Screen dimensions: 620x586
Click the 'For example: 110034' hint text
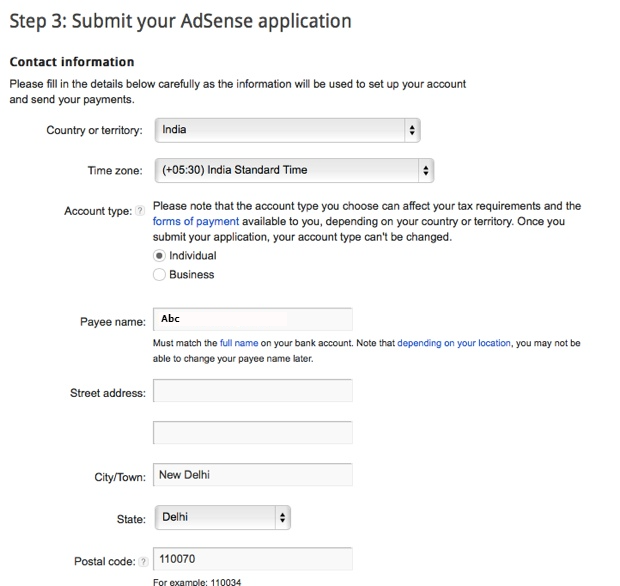pyautogui.click(x=197, y=582)
